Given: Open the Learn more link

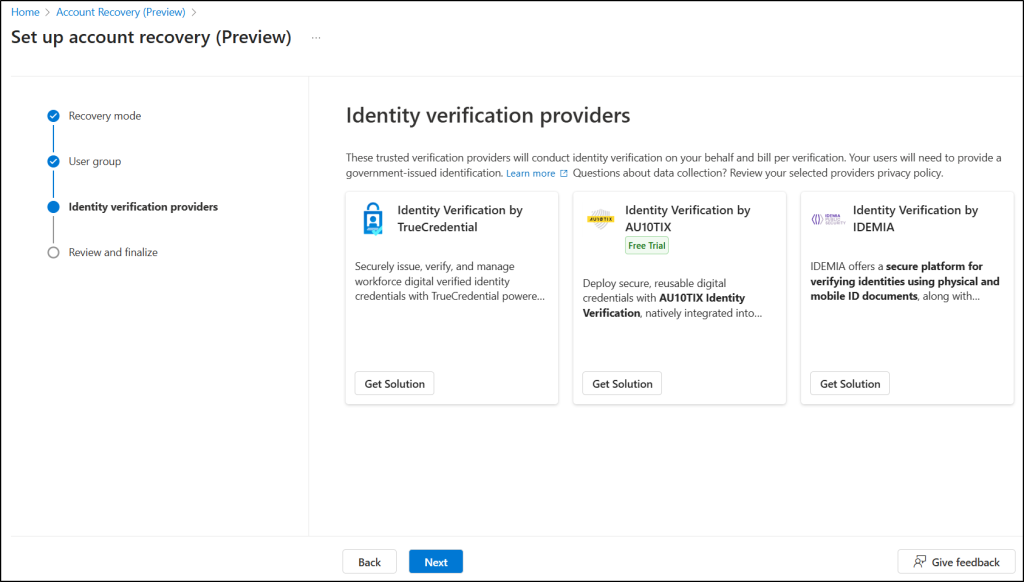Looking at the screenshot, I should pos(531,172).
